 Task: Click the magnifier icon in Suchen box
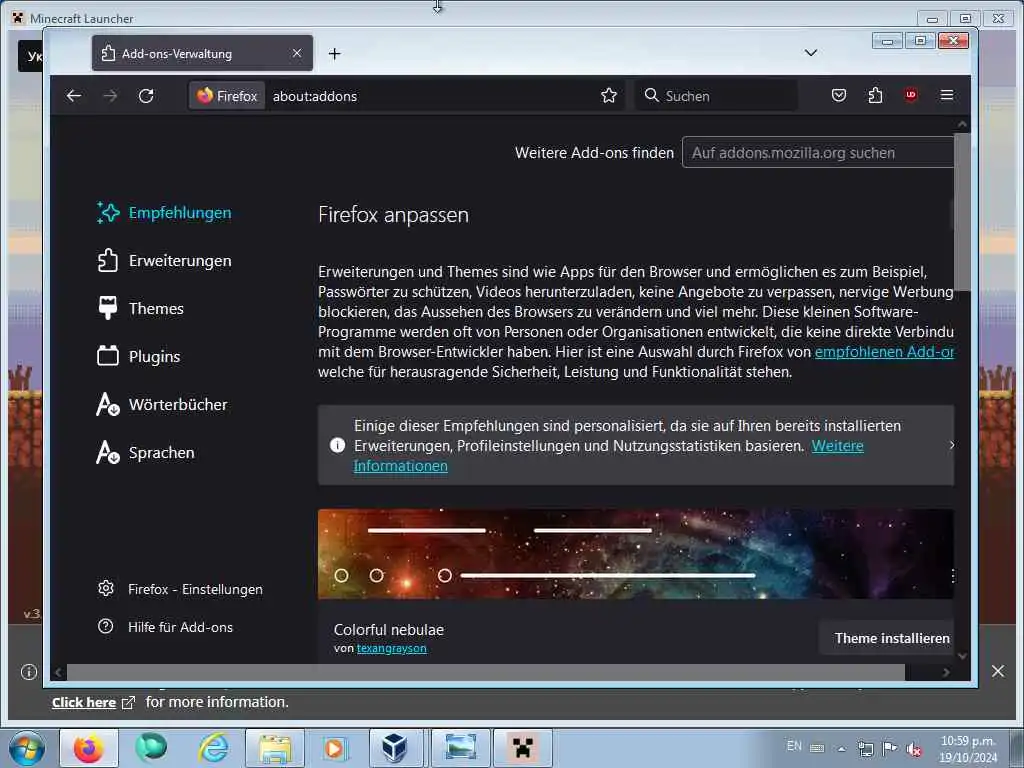(x=651, y=95)
